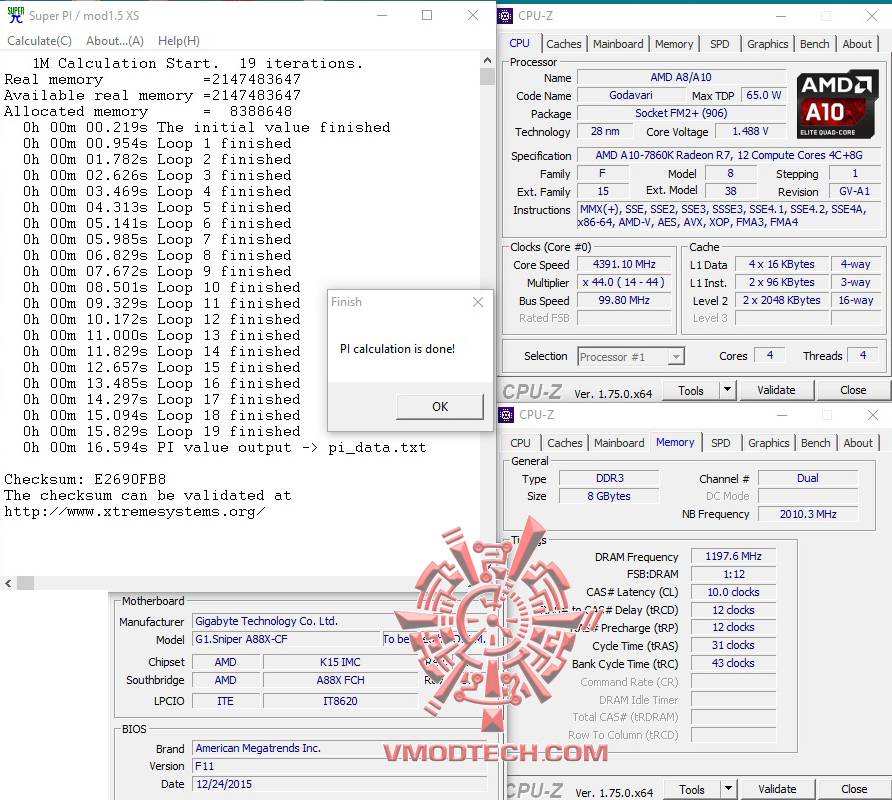This screenshot has width=892, height=800.
Task: Click Validate in top CPU-Z window
Action: (x=776, y=390)
